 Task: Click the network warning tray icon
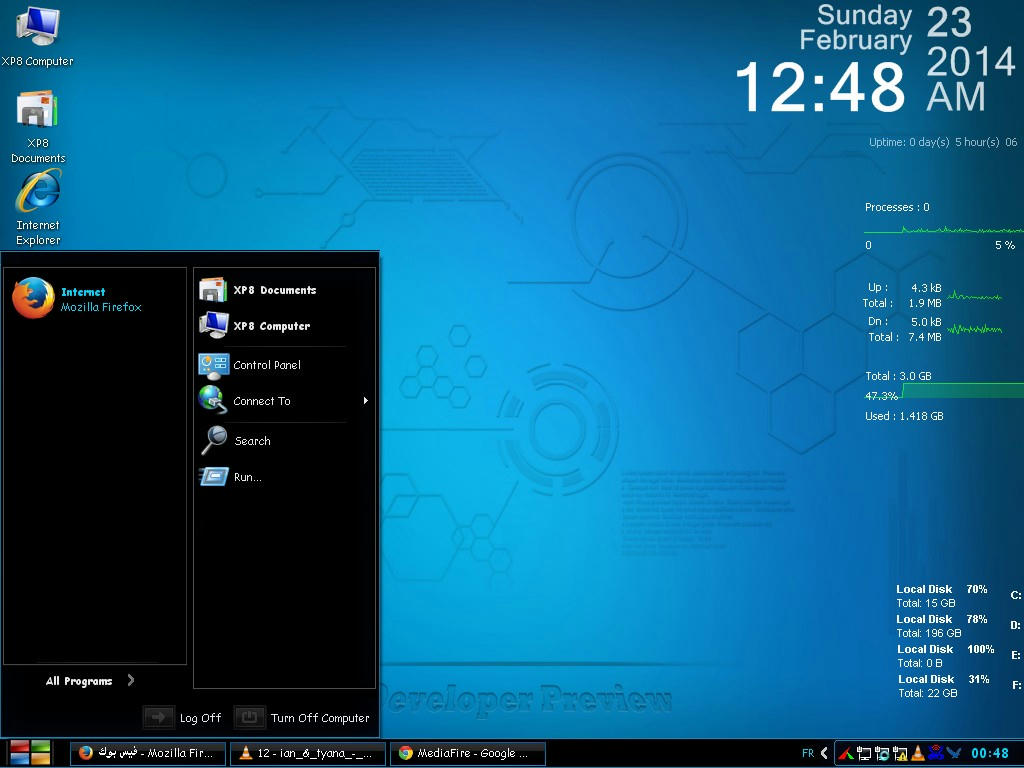click(900, 753)
